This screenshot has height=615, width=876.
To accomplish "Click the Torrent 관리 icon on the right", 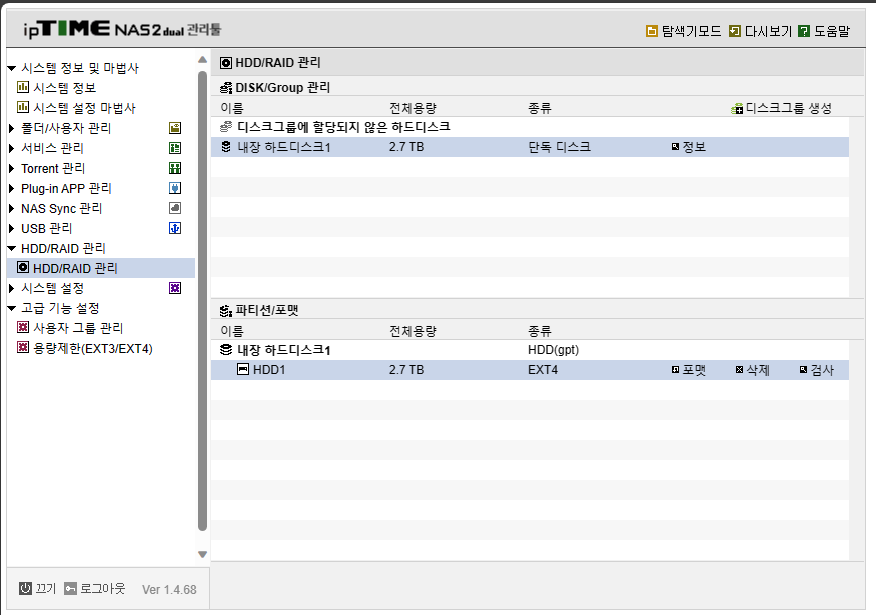I will (175, 168).
